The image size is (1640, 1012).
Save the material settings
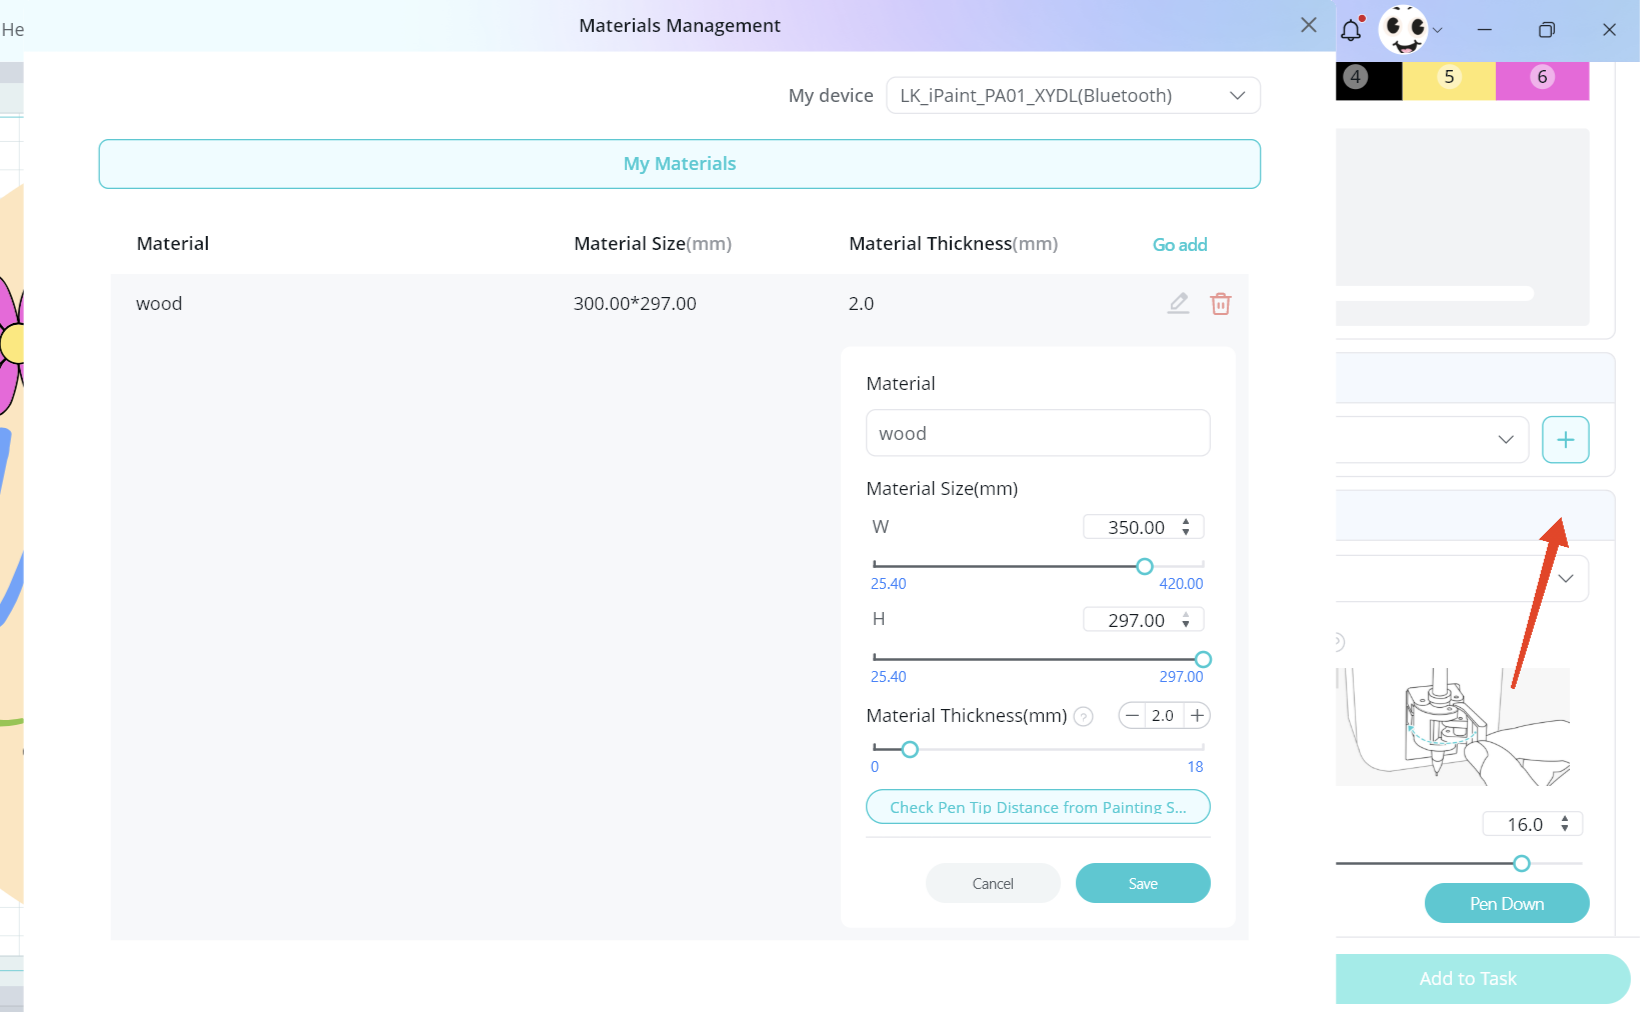(1143, 883)
